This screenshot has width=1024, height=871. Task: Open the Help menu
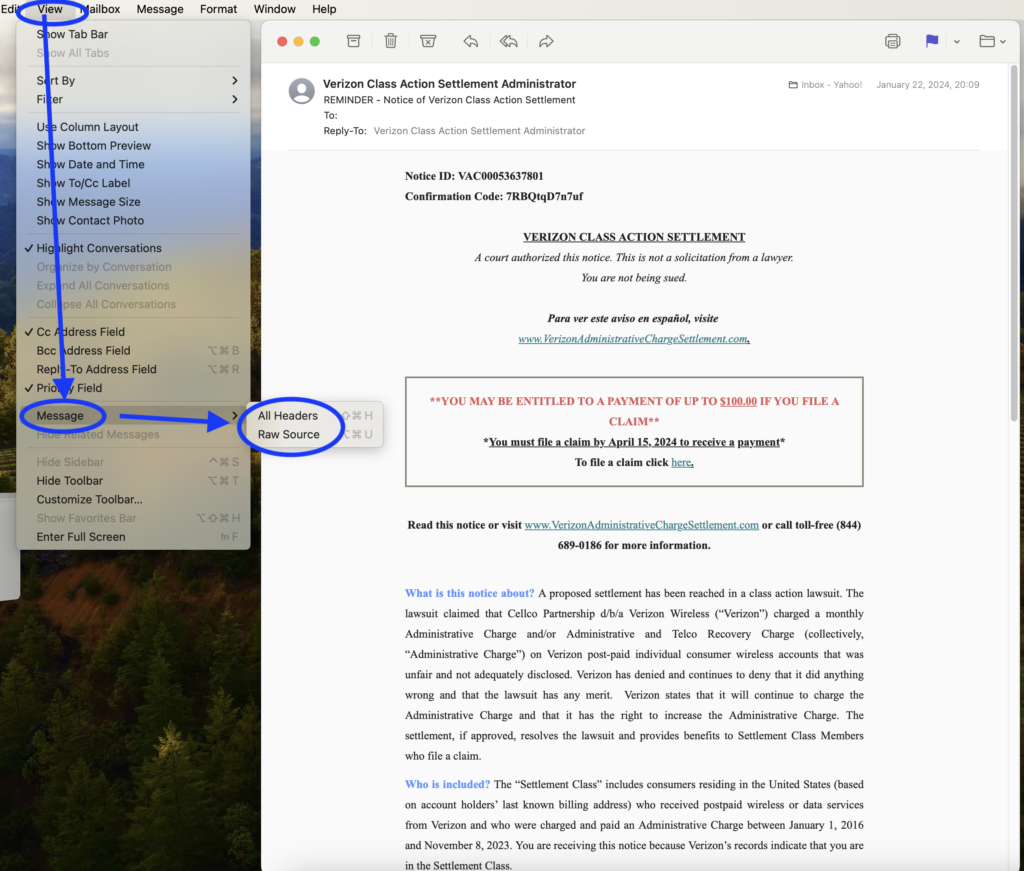coord(324,9)
